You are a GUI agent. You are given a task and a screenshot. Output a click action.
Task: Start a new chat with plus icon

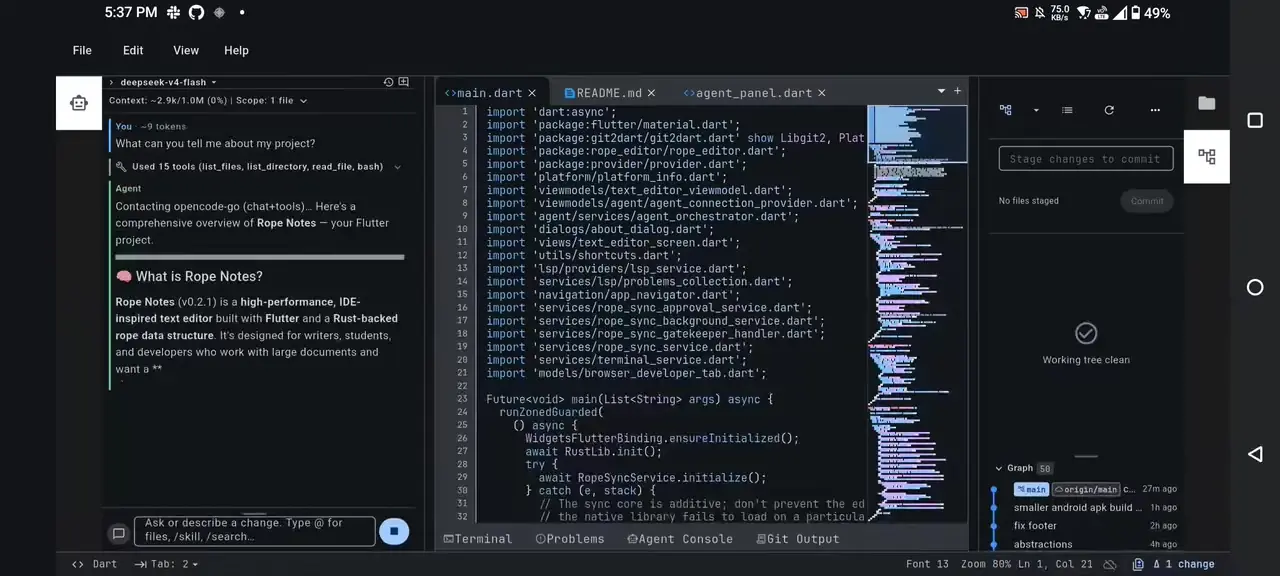(x=404, y=82)
